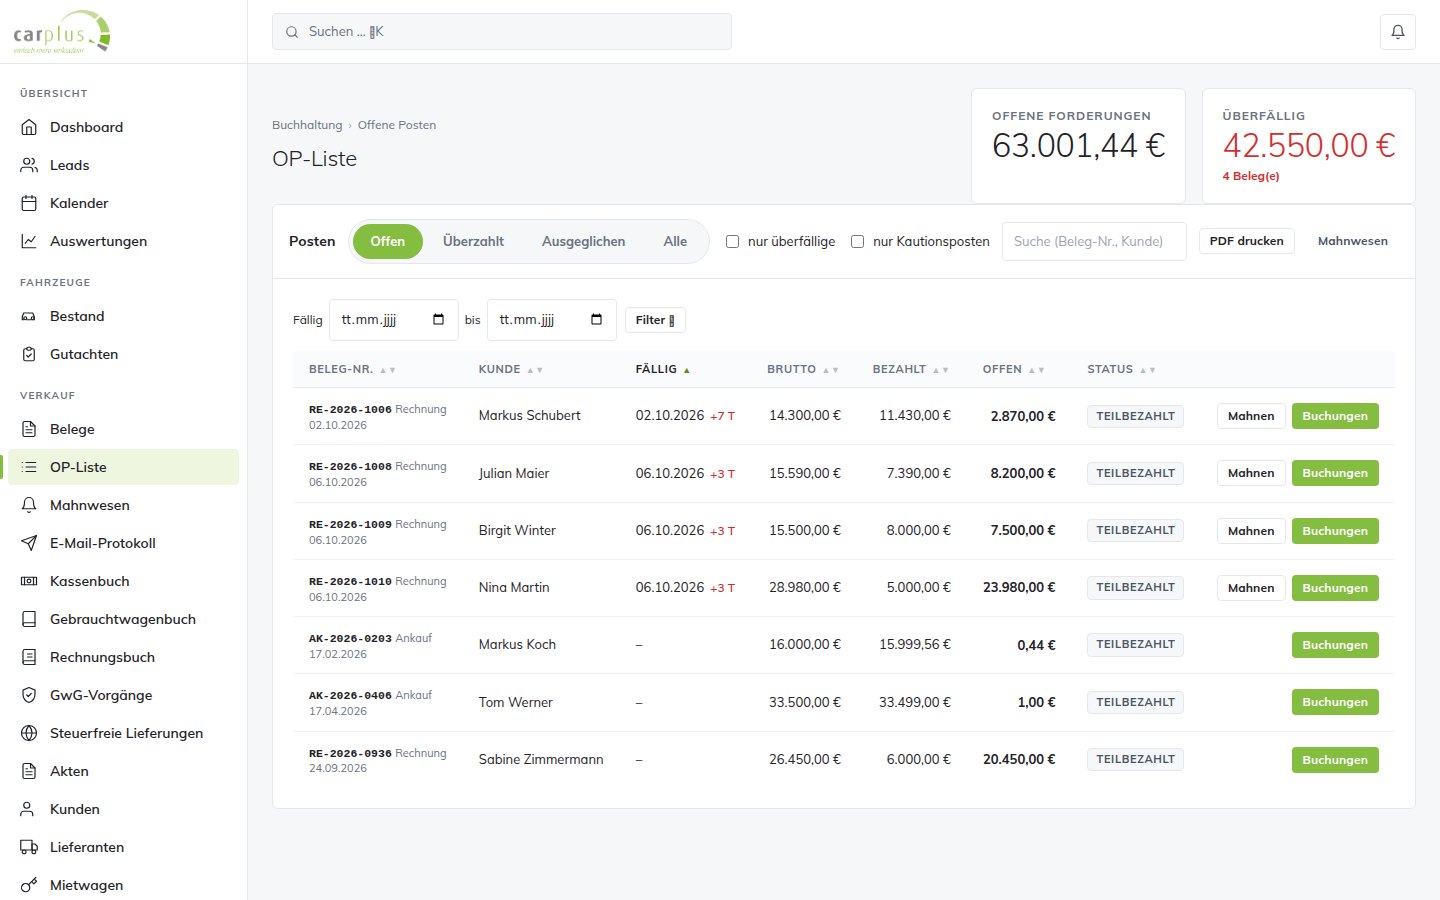Click the Kassenbuch banknote icon
This screenshot has width=1440, height=900.
point(29,581)
